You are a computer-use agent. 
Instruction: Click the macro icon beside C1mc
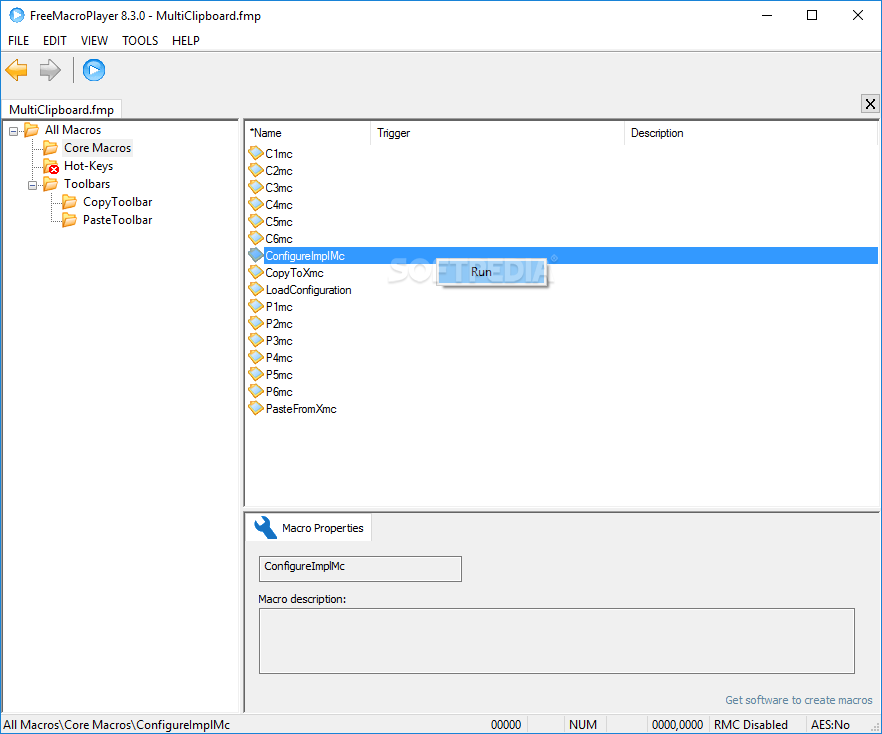(x=256, y=153)
